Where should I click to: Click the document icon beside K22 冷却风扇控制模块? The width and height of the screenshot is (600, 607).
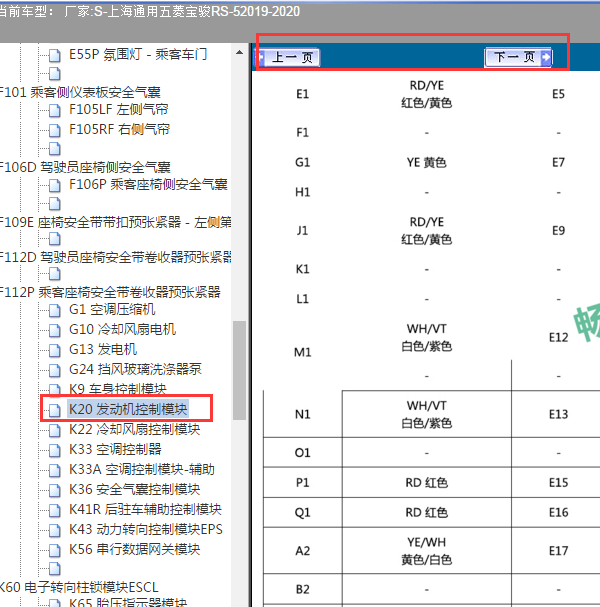[55, 430]
